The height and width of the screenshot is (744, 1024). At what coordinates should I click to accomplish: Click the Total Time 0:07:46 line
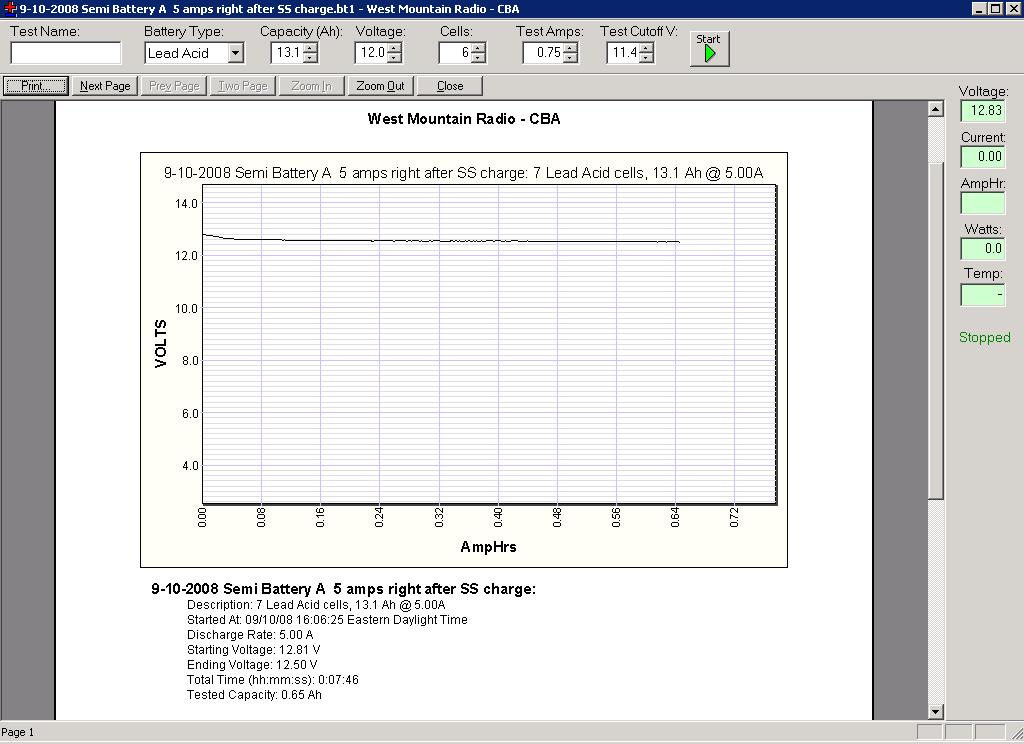tap(272, 680)
